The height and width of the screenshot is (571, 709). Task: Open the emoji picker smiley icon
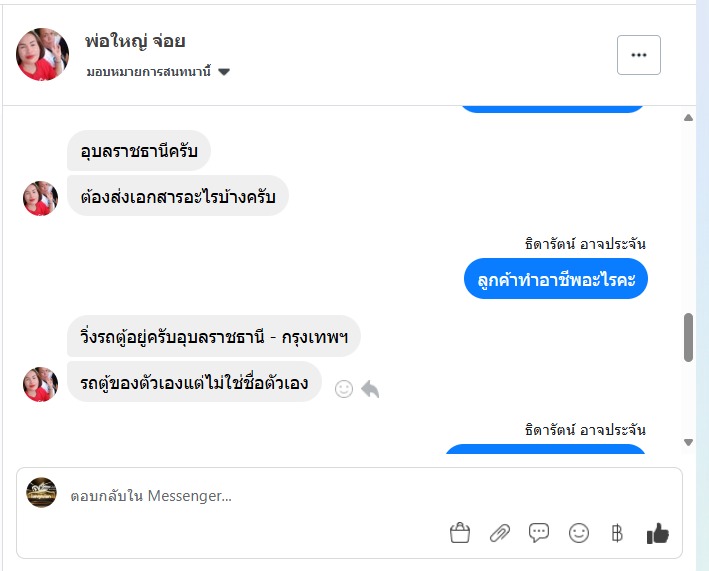[579, 534]
